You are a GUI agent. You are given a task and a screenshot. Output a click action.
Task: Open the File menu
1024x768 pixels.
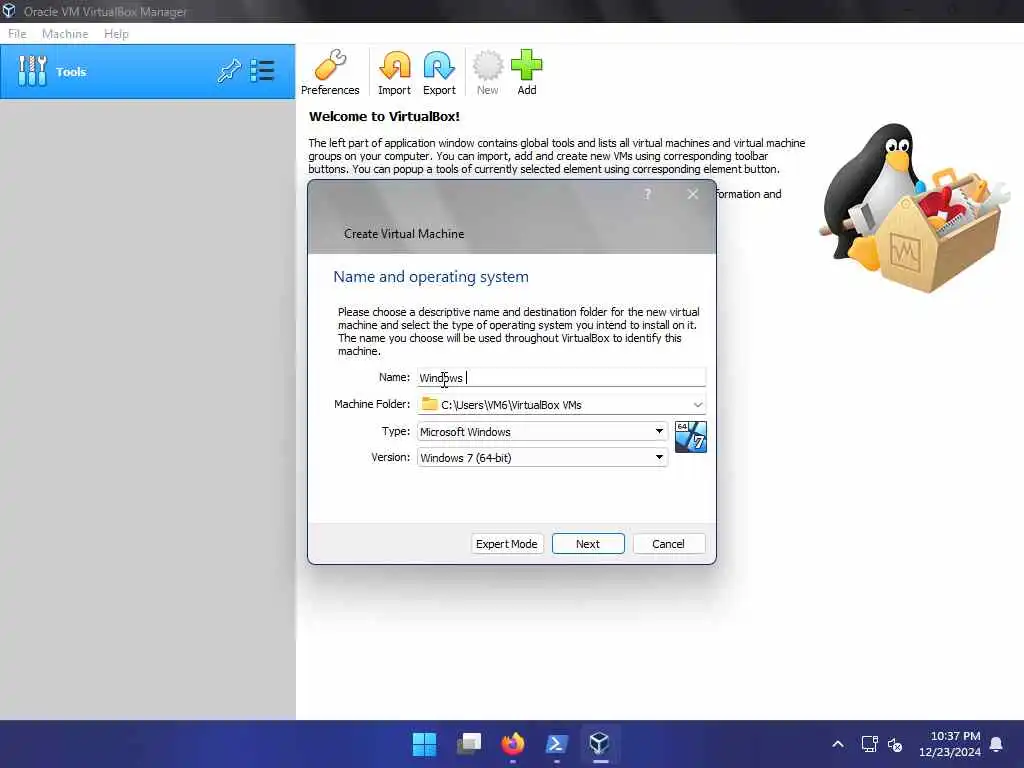click(17, 34)
